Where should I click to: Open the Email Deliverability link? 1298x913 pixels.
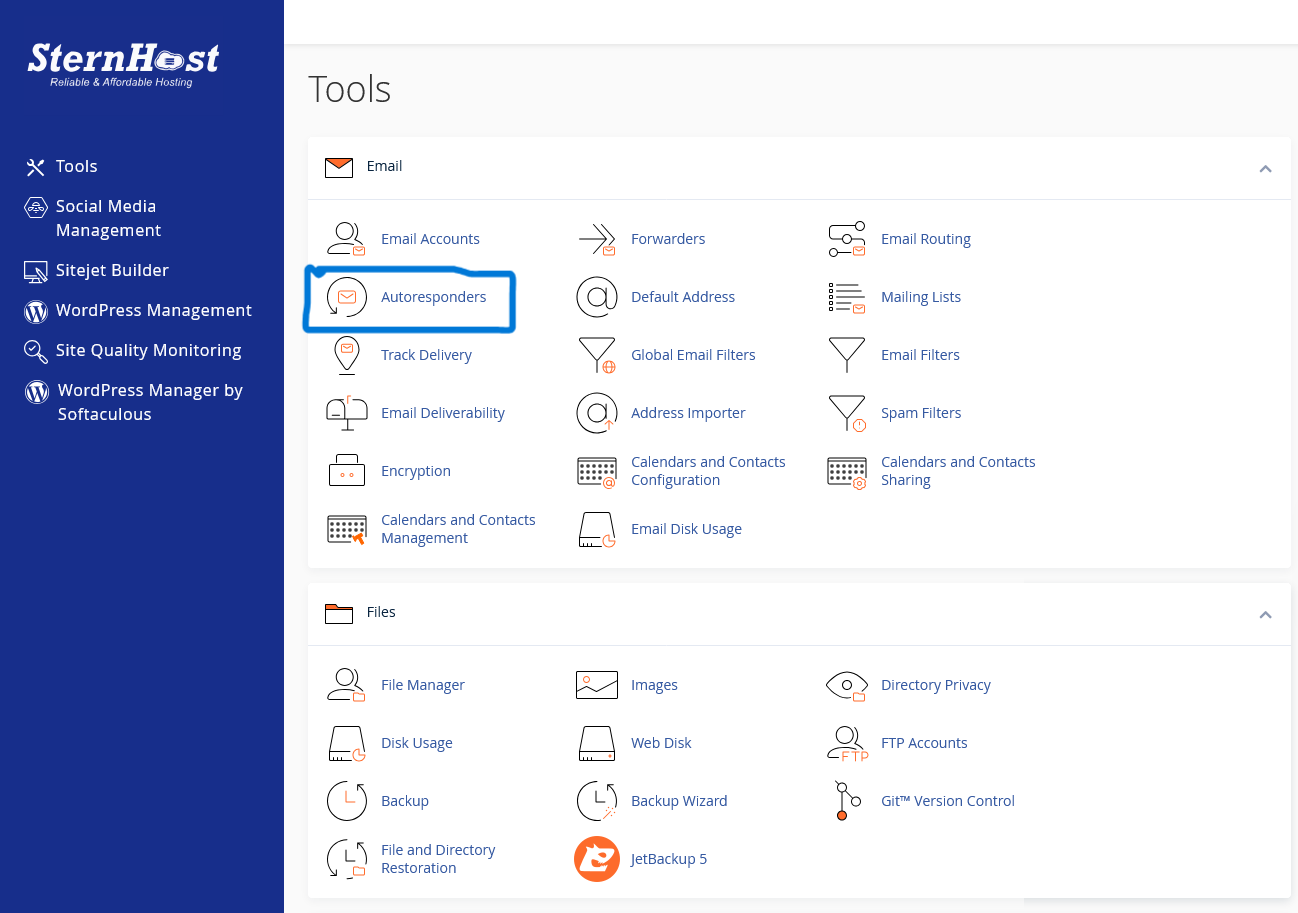click(x=442, y=413)
